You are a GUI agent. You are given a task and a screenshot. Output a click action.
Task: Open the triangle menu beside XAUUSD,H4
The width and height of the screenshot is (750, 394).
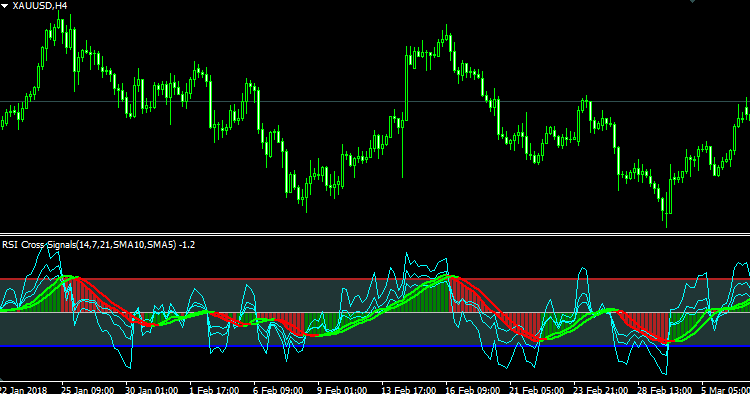(x=4, y=6)
